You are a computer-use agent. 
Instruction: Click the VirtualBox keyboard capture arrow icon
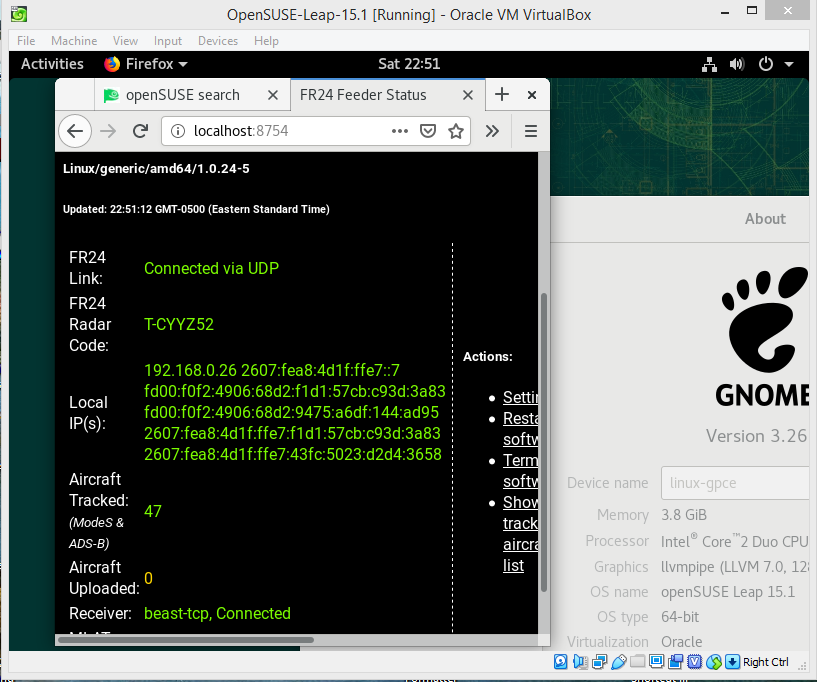coord(732,662)
